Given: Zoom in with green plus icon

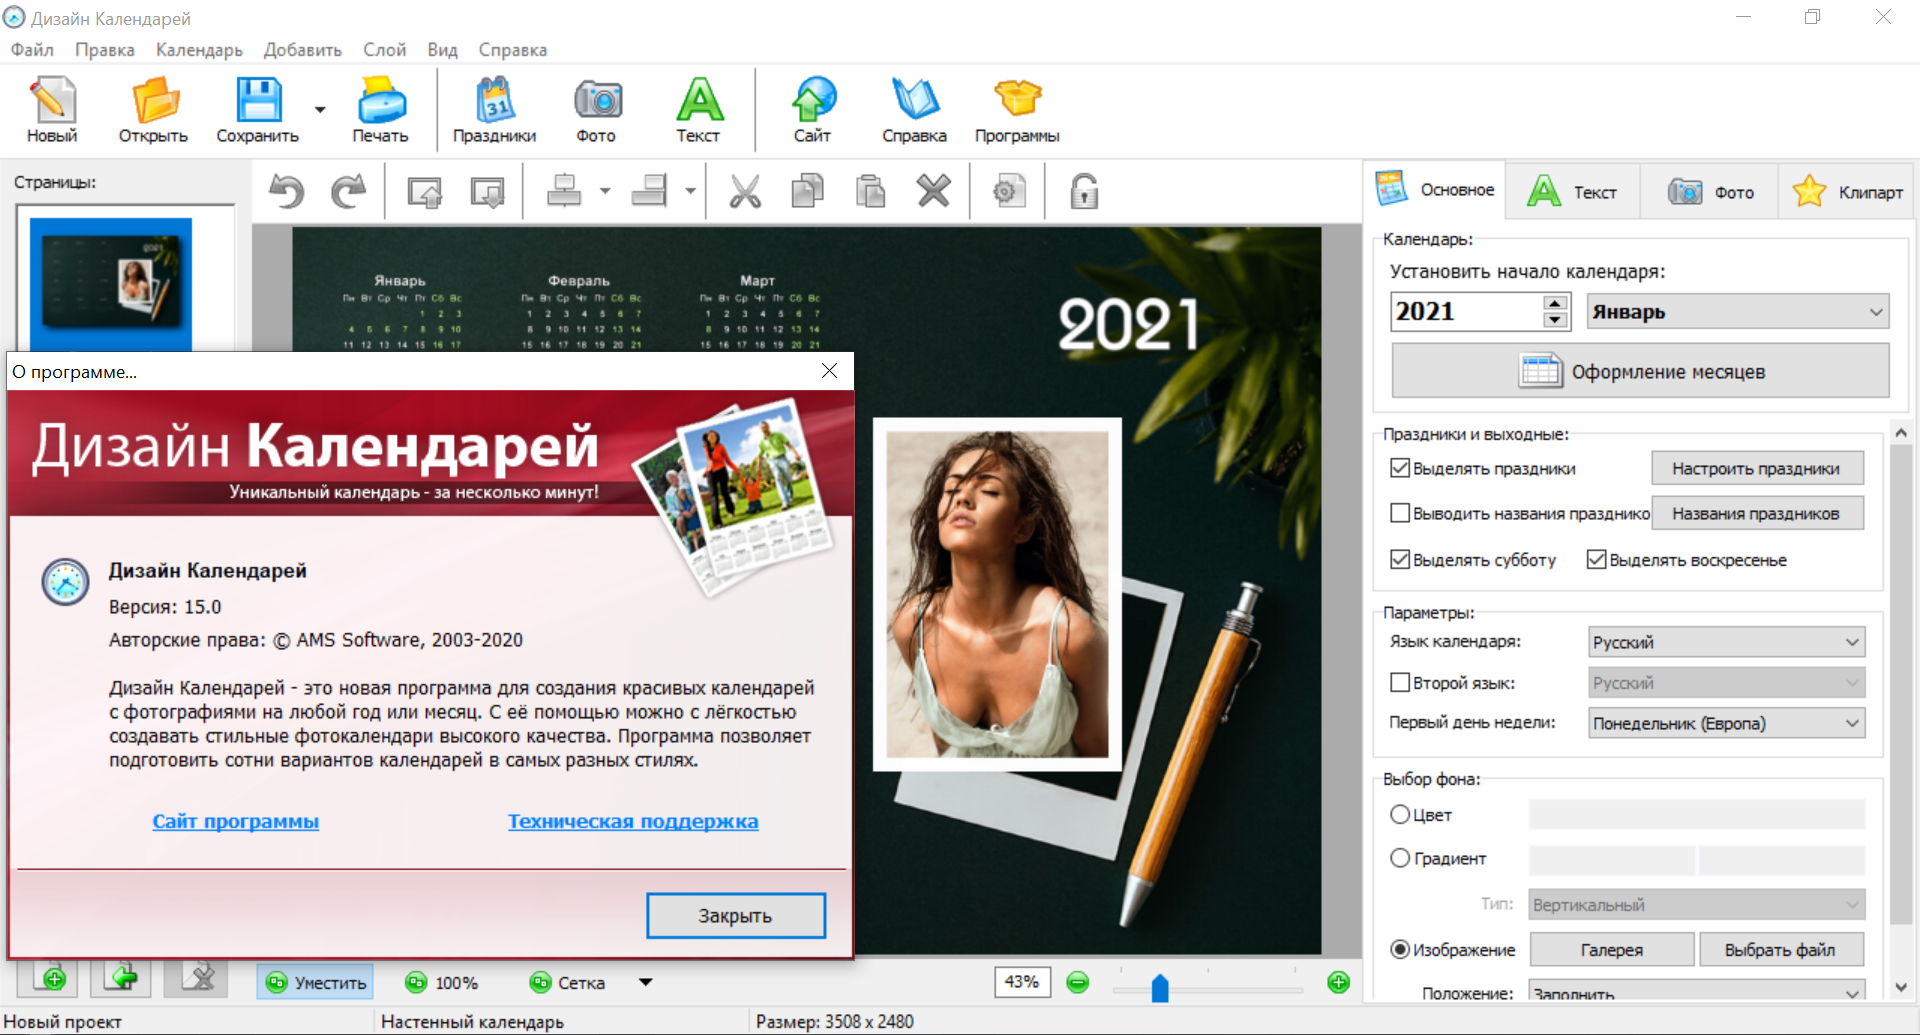Looking at the screenshot, I should 1338,983.
